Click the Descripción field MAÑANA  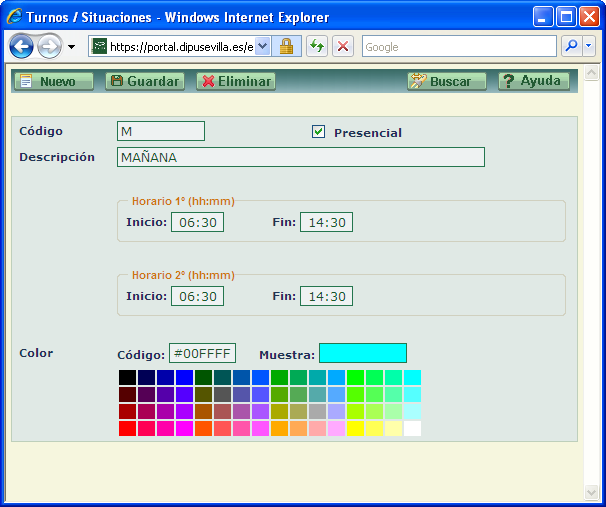click(301, 157)
